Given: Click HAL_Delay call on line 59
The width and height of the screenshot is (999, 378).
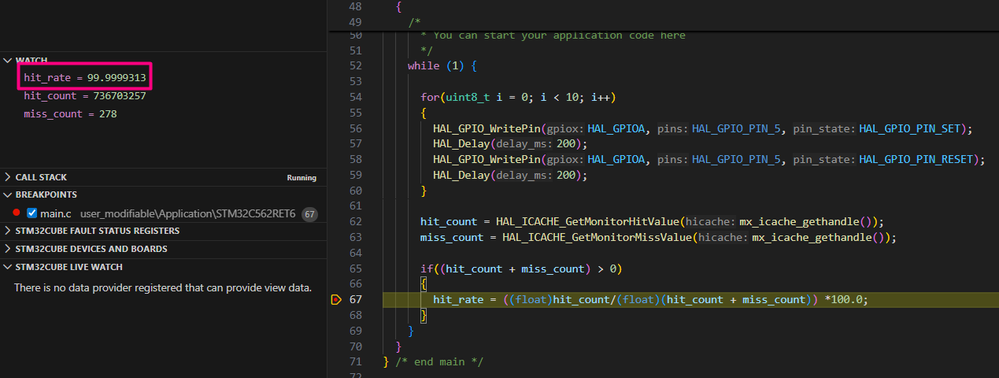Looking at the screenshot, I should pos(461,175).
